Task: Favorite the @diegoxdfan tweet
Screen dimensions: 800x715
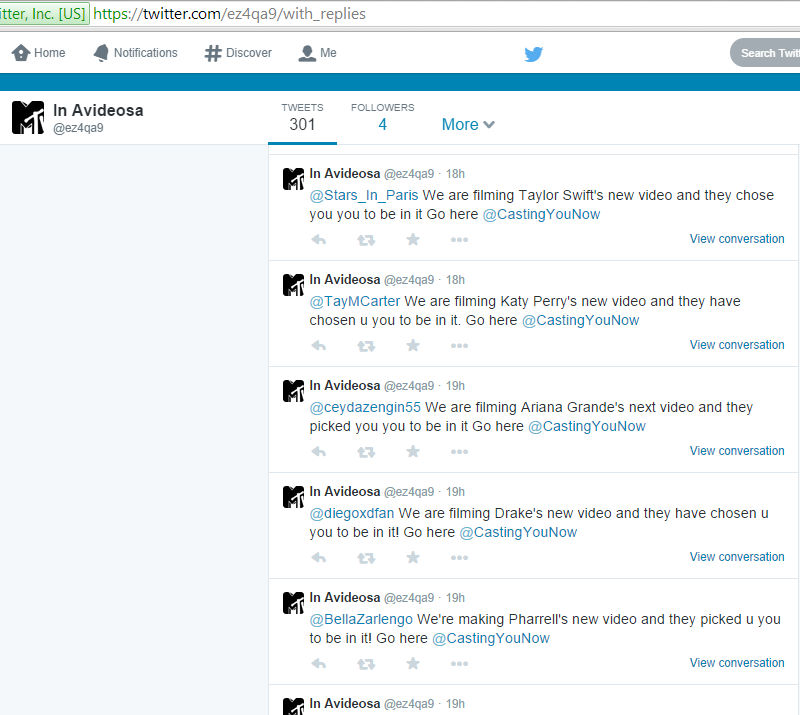Action: click(413, 557)
